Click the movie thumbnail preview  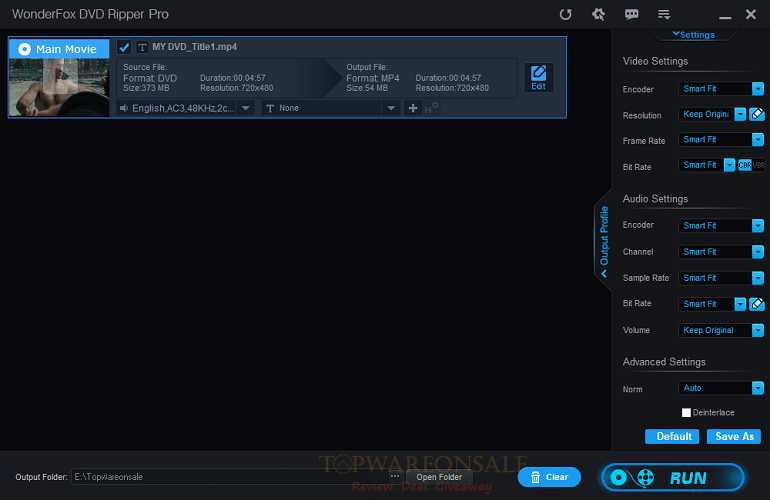click(x=59, y=87)
